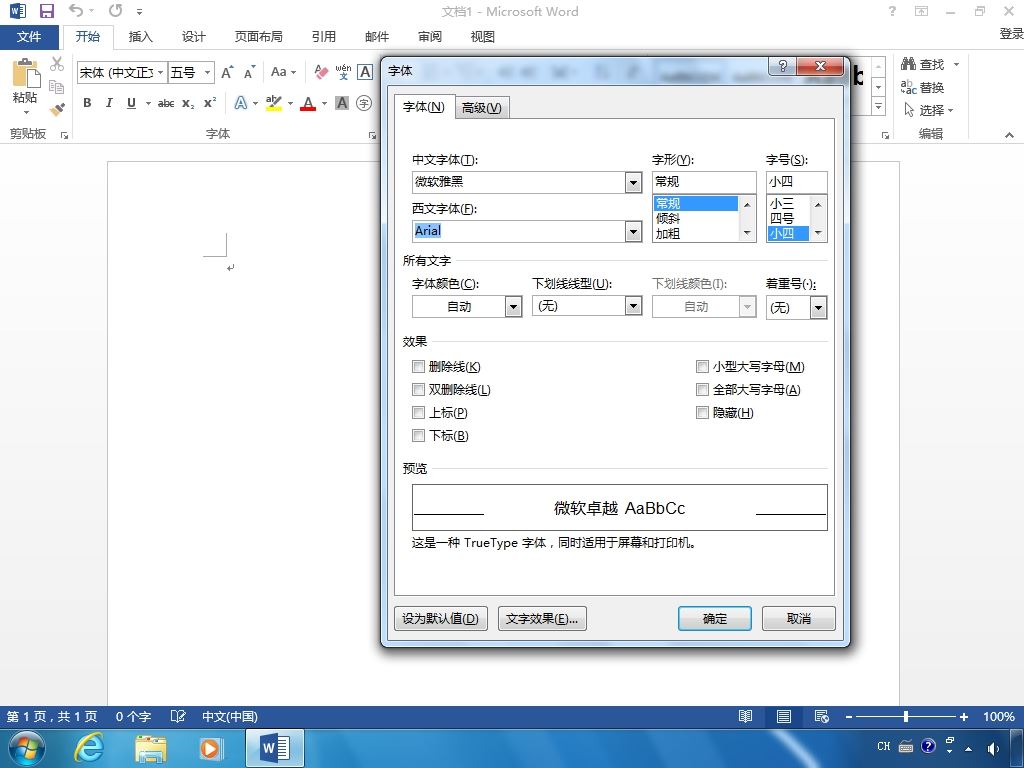
Task: Open the 西文字体 Arial dropdown arrow
Action: coord(633,231)
